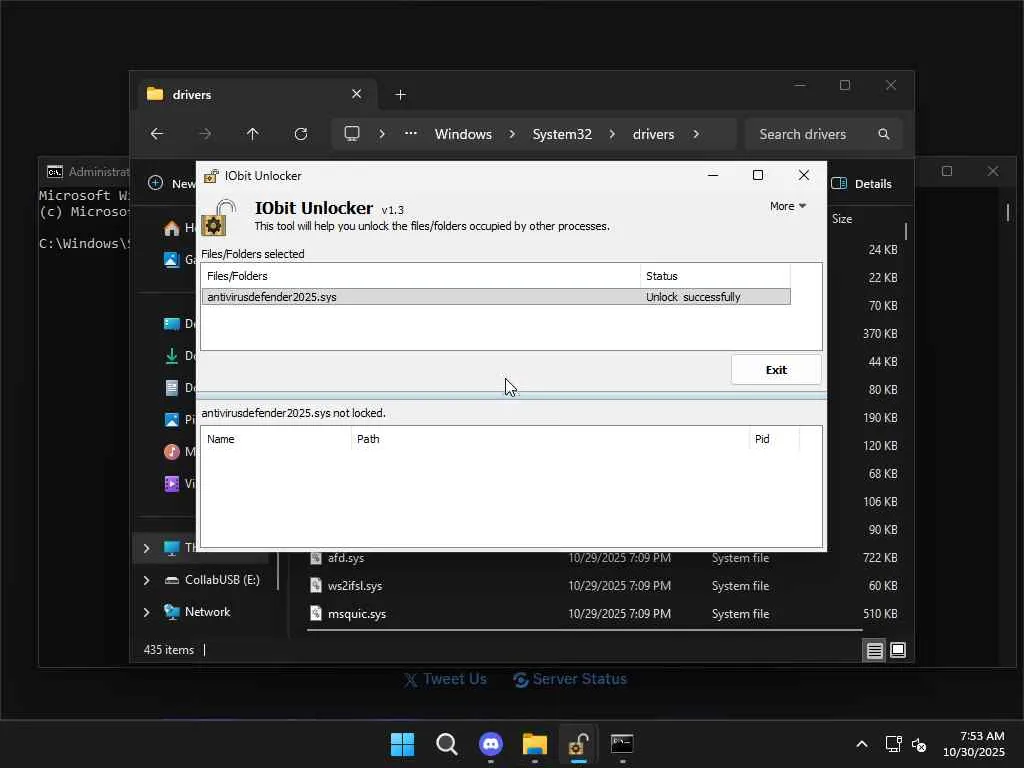Click the terminal icon in the taskbar
The height and width of the screenshot is (768, 1024).
coord(622,744)
